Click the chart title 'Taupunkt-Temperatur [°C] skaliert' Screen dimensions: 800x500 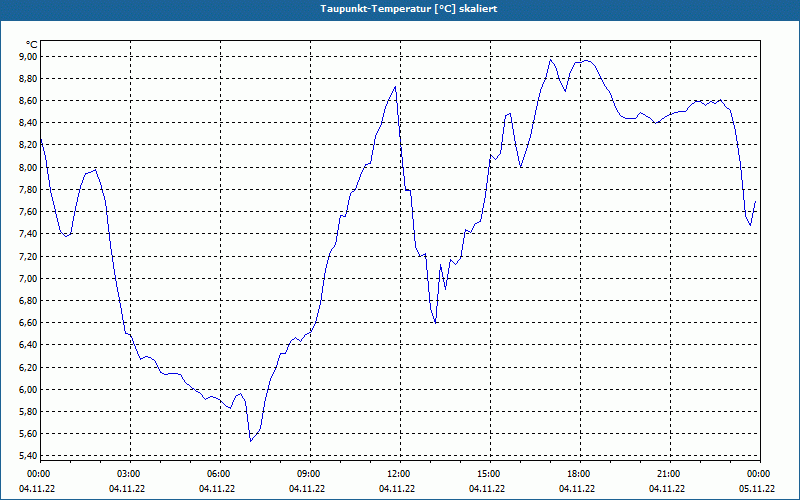[x=409, y=9]
